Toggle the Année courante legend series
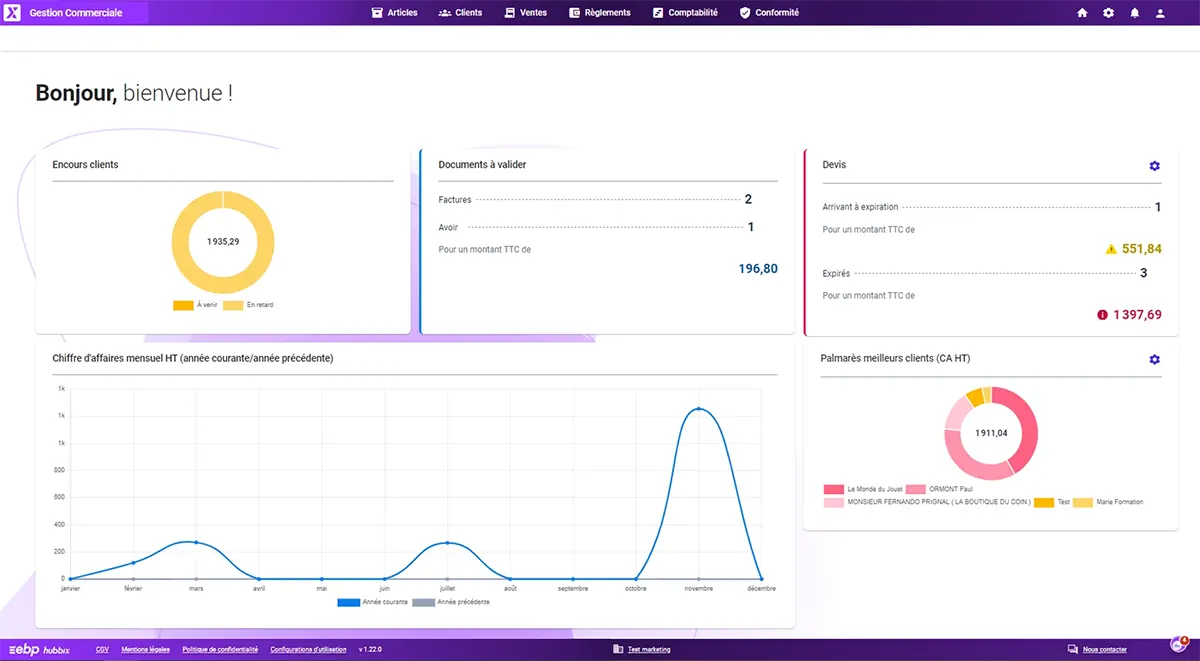 pos(348,602)
